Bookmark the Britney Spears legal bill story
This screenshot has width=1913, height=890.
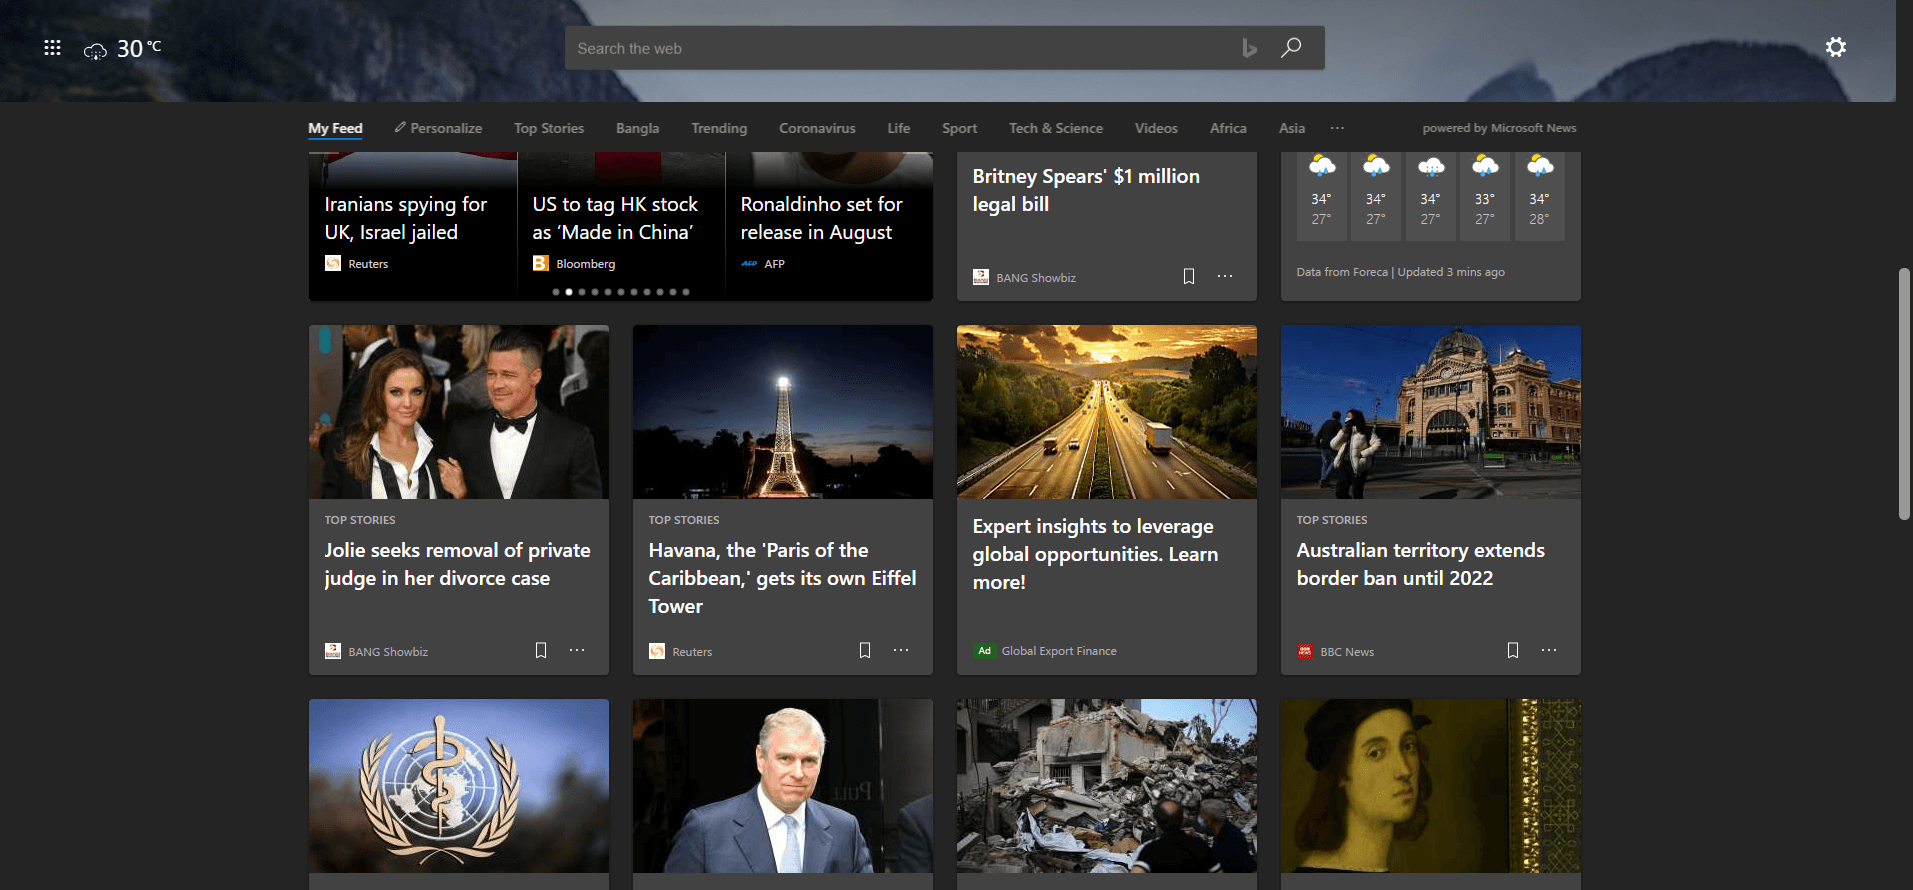click(x=1189, y=277)
